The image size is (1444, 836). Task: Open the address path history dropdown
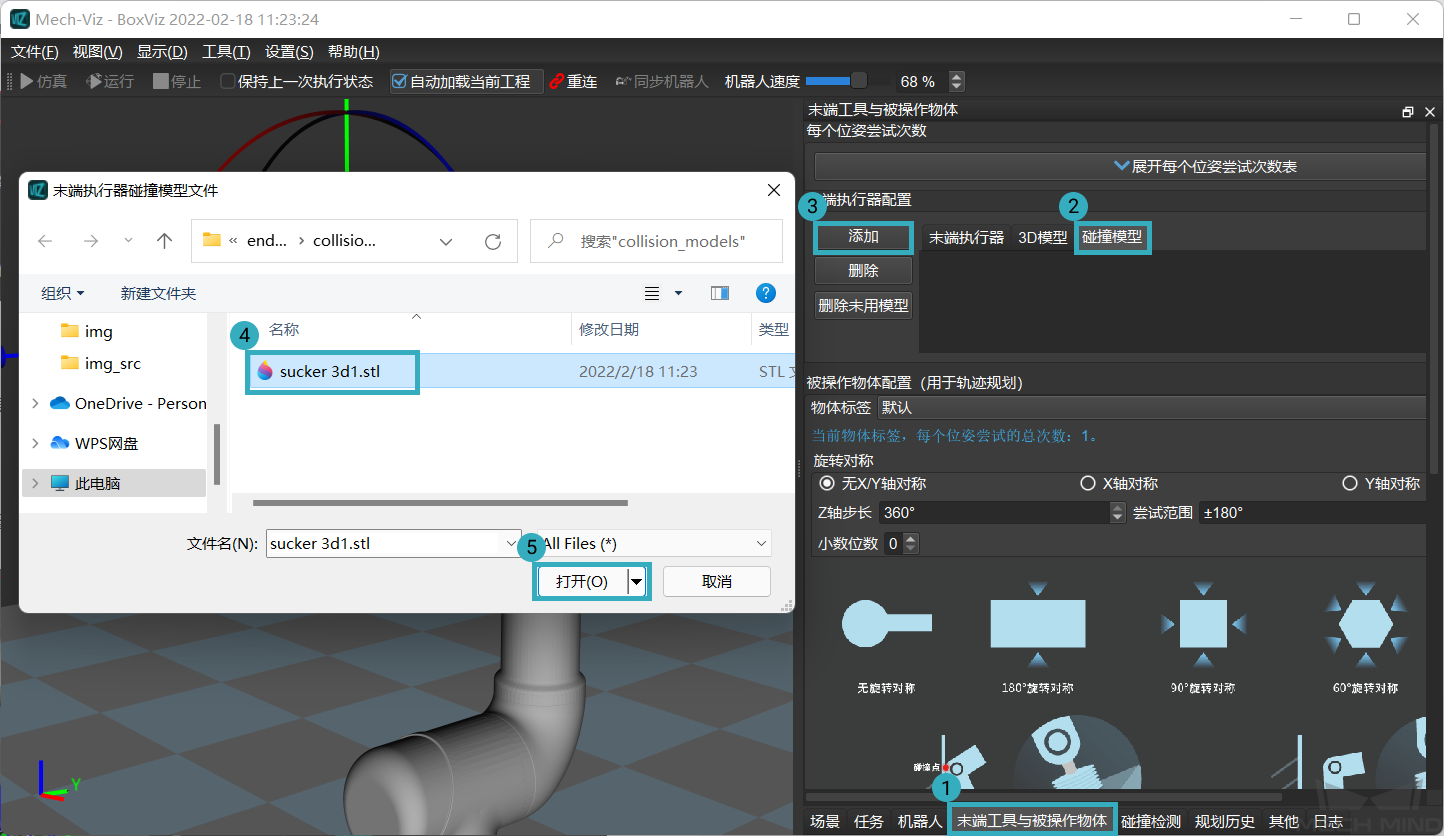[x=446, y=241]
